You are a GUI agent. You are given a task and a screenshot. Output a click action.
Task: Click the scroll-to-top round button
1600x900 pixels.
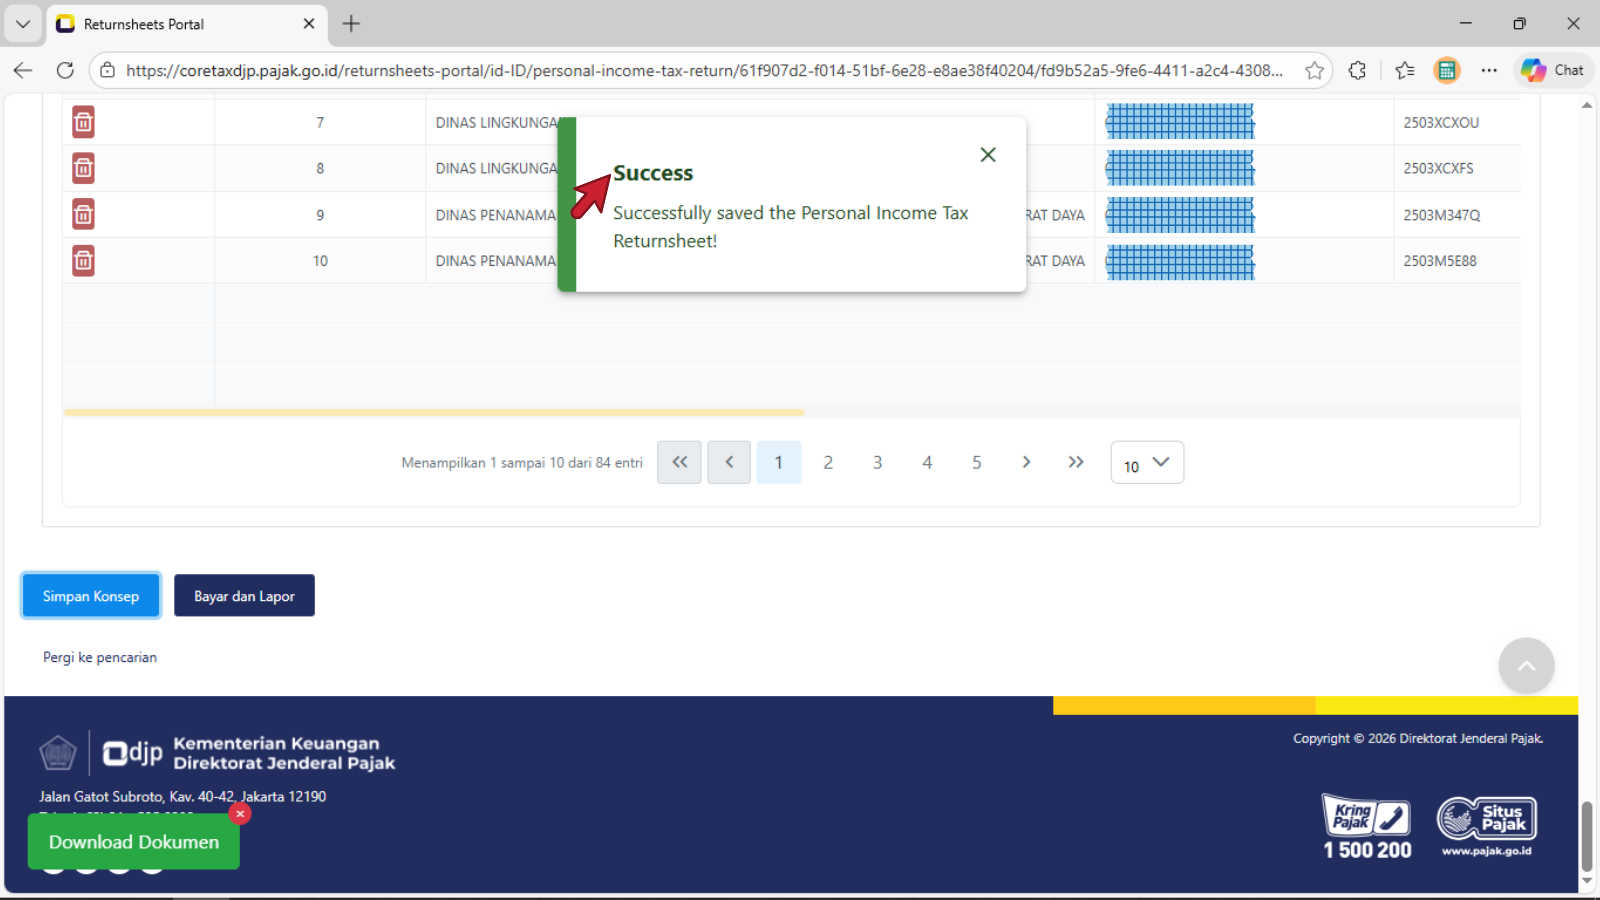coord(1526,666)
